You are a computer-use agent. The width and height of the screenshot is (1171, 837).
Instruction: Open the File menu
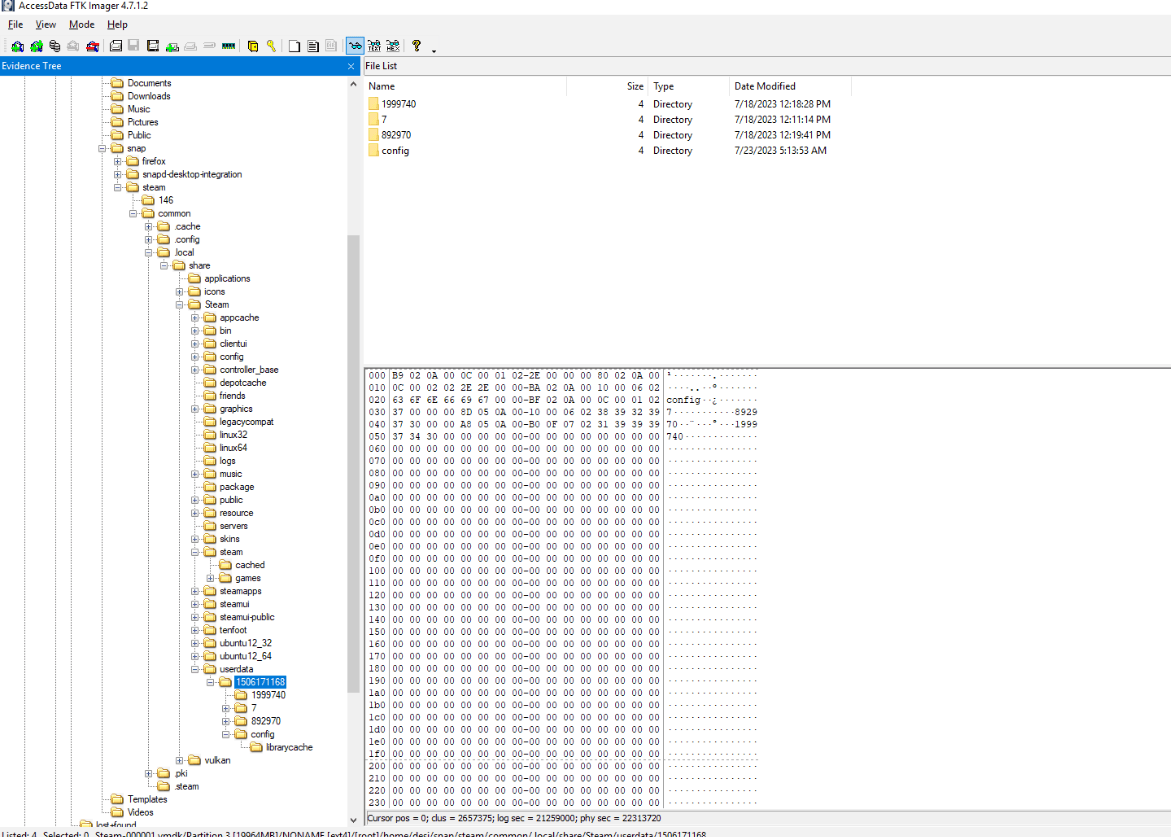tap(16, 25)
